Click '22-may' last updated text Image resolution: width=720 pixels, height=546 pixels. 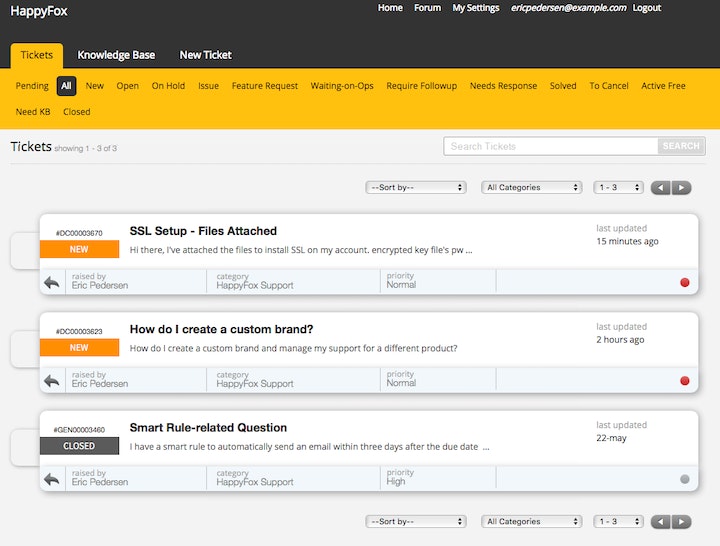coord(611,438)
